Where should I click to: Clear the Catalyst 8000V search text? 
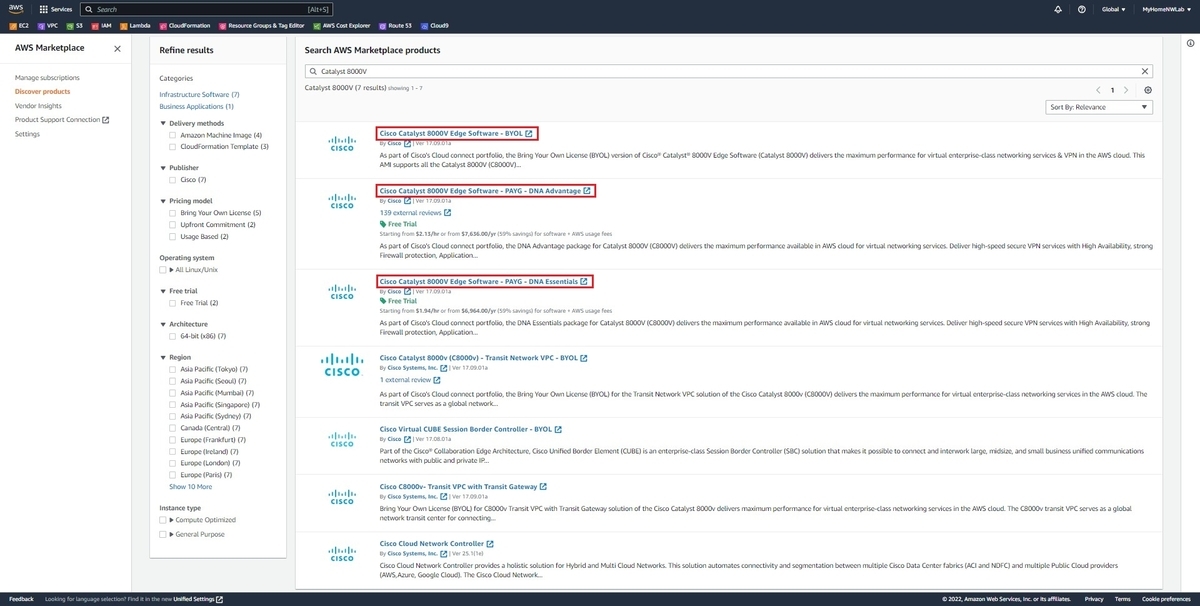click(1146, 71)
